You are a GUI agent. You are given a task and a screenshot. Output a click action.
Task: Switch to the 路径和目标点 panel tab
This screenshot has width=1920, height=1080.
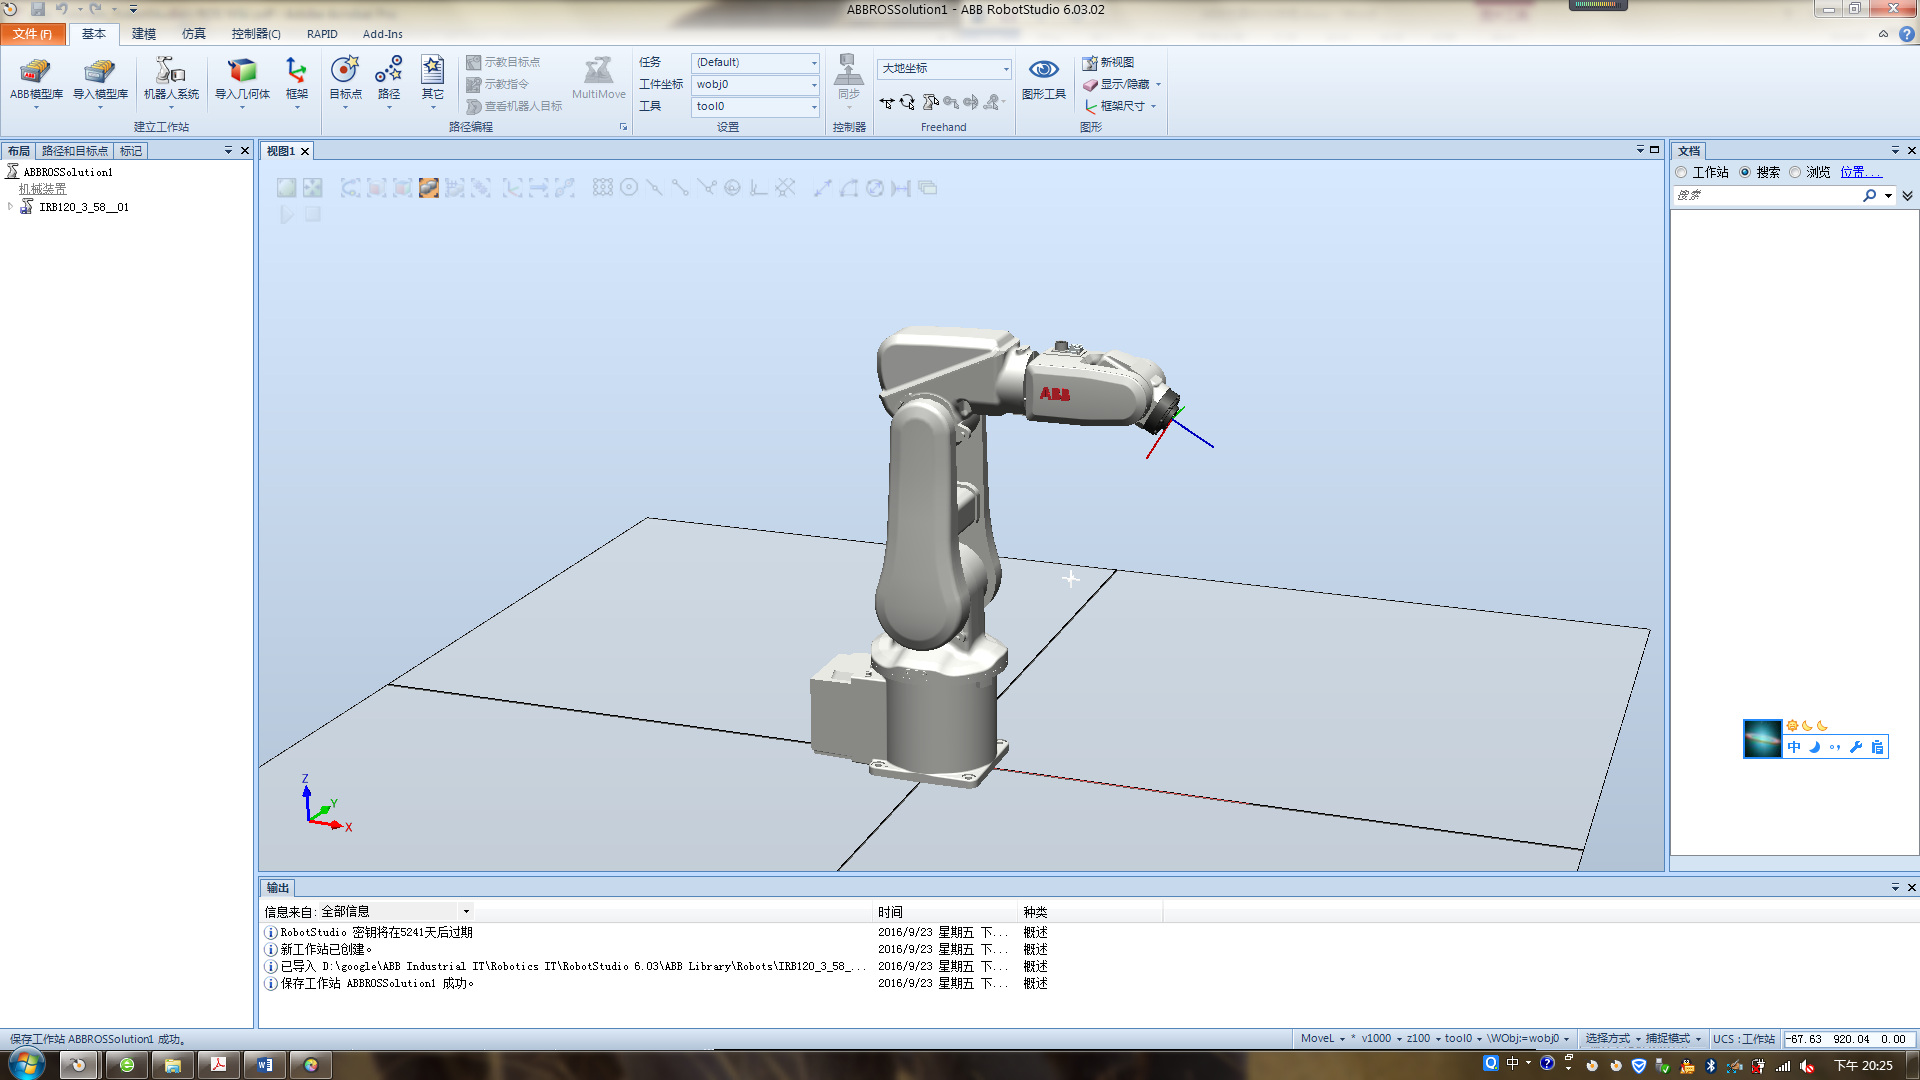75,151
